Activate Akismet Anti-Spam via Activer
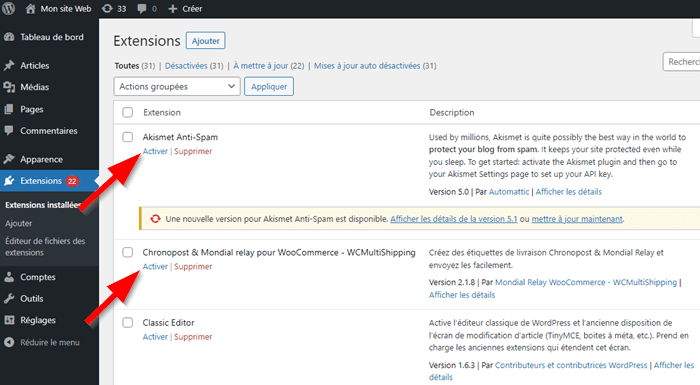The width and height of the screenshot is (700, 385). click(x=155, y=151)
